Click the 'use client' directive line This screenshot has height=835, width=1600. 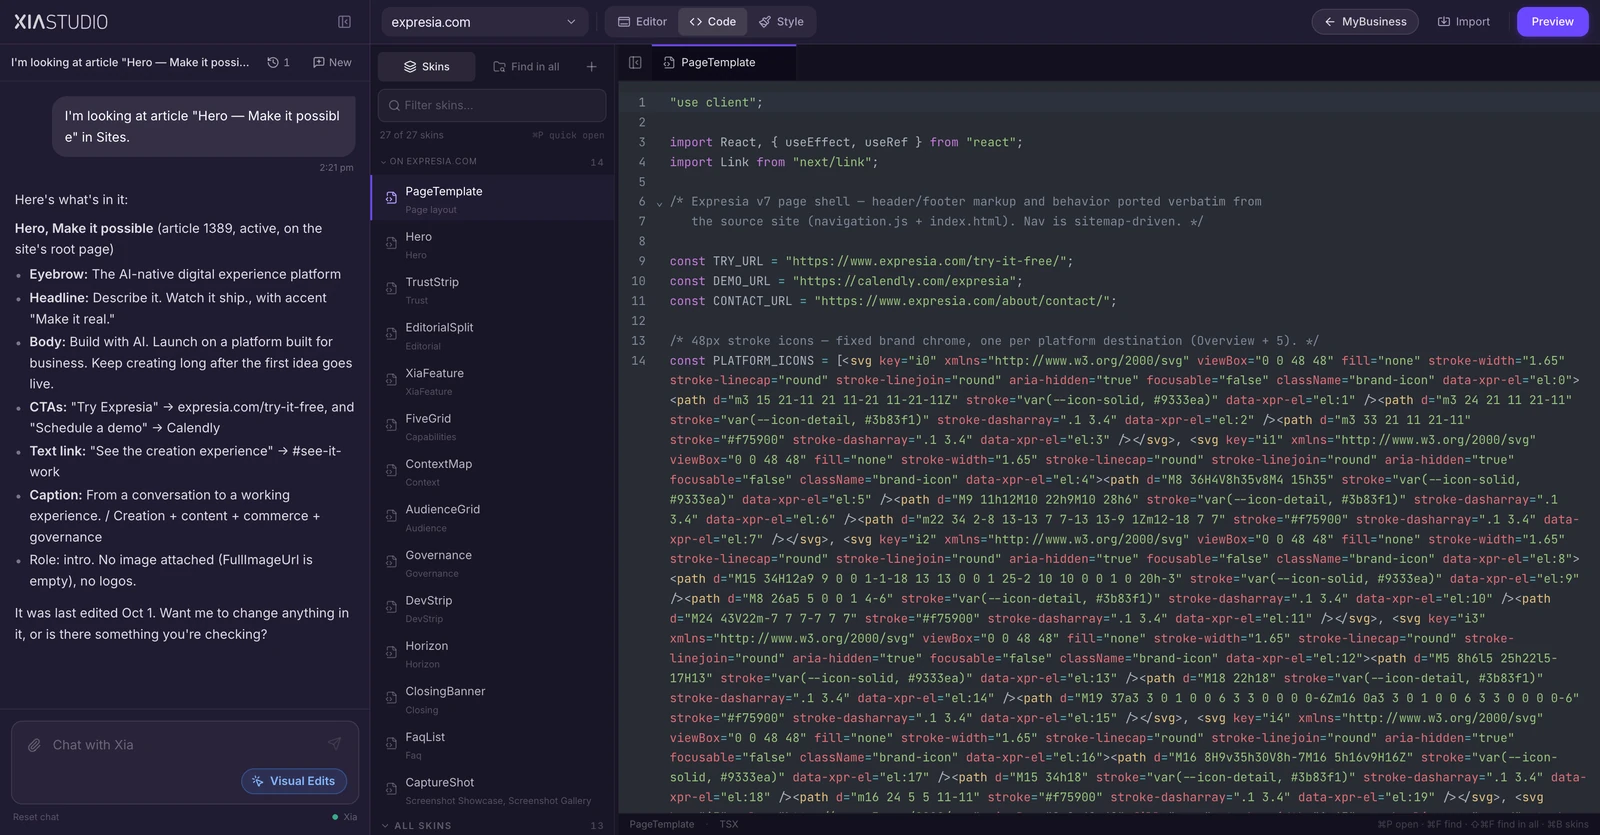716,102
